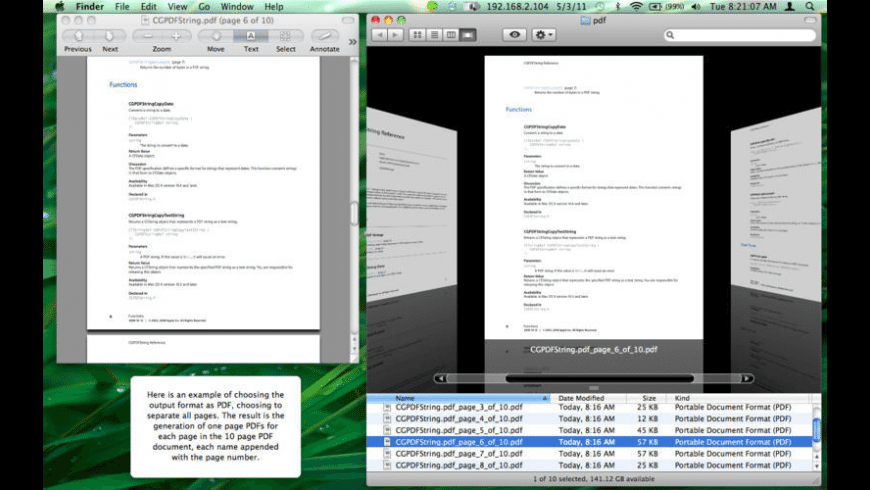Click the Cover Flow right scroll arrow
The height and width of the screenshot is (490, 870).
[747, 378]
